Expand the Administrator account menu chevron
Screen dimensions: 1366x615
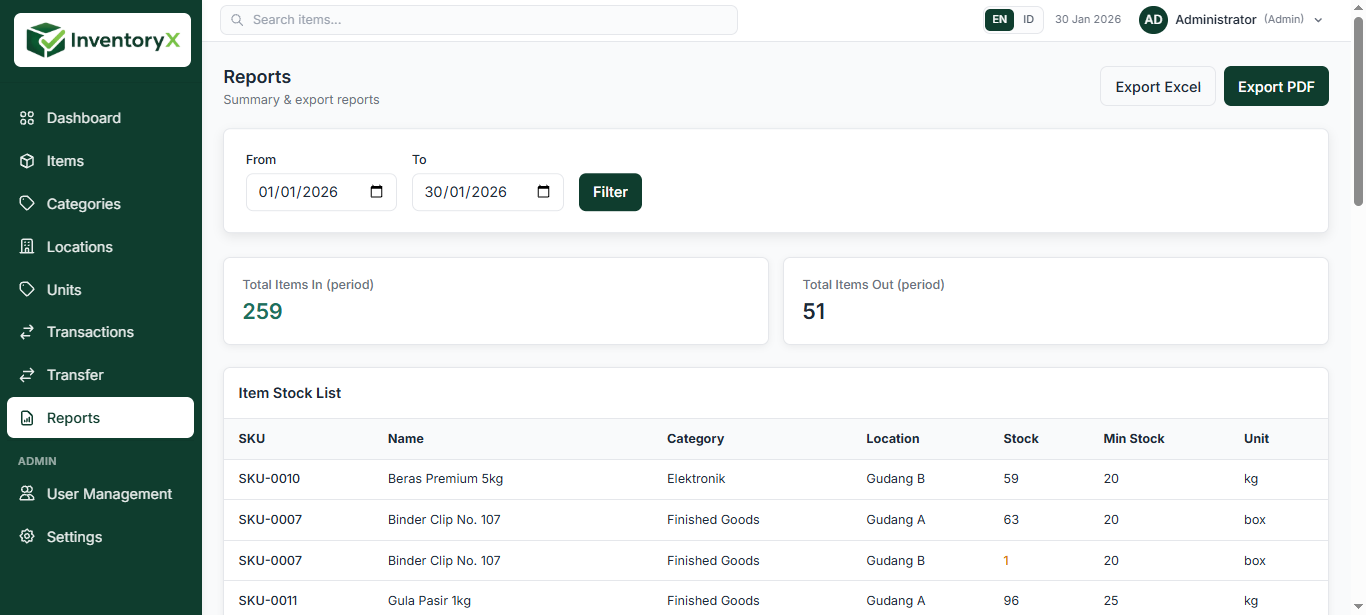(1318, 20)
